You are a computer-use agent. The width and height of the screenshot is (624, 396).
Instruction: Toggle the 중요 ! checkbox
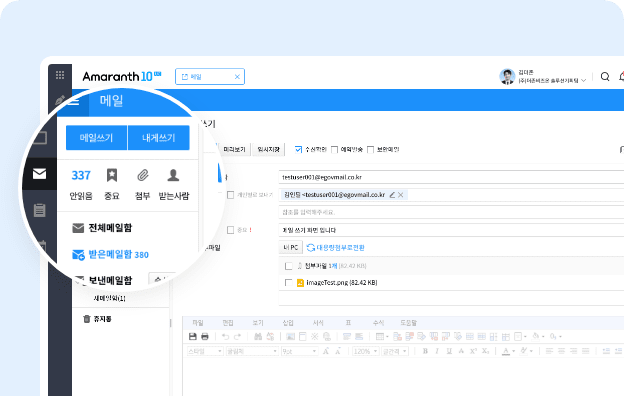pyautogui.click(x=230, y=230)
